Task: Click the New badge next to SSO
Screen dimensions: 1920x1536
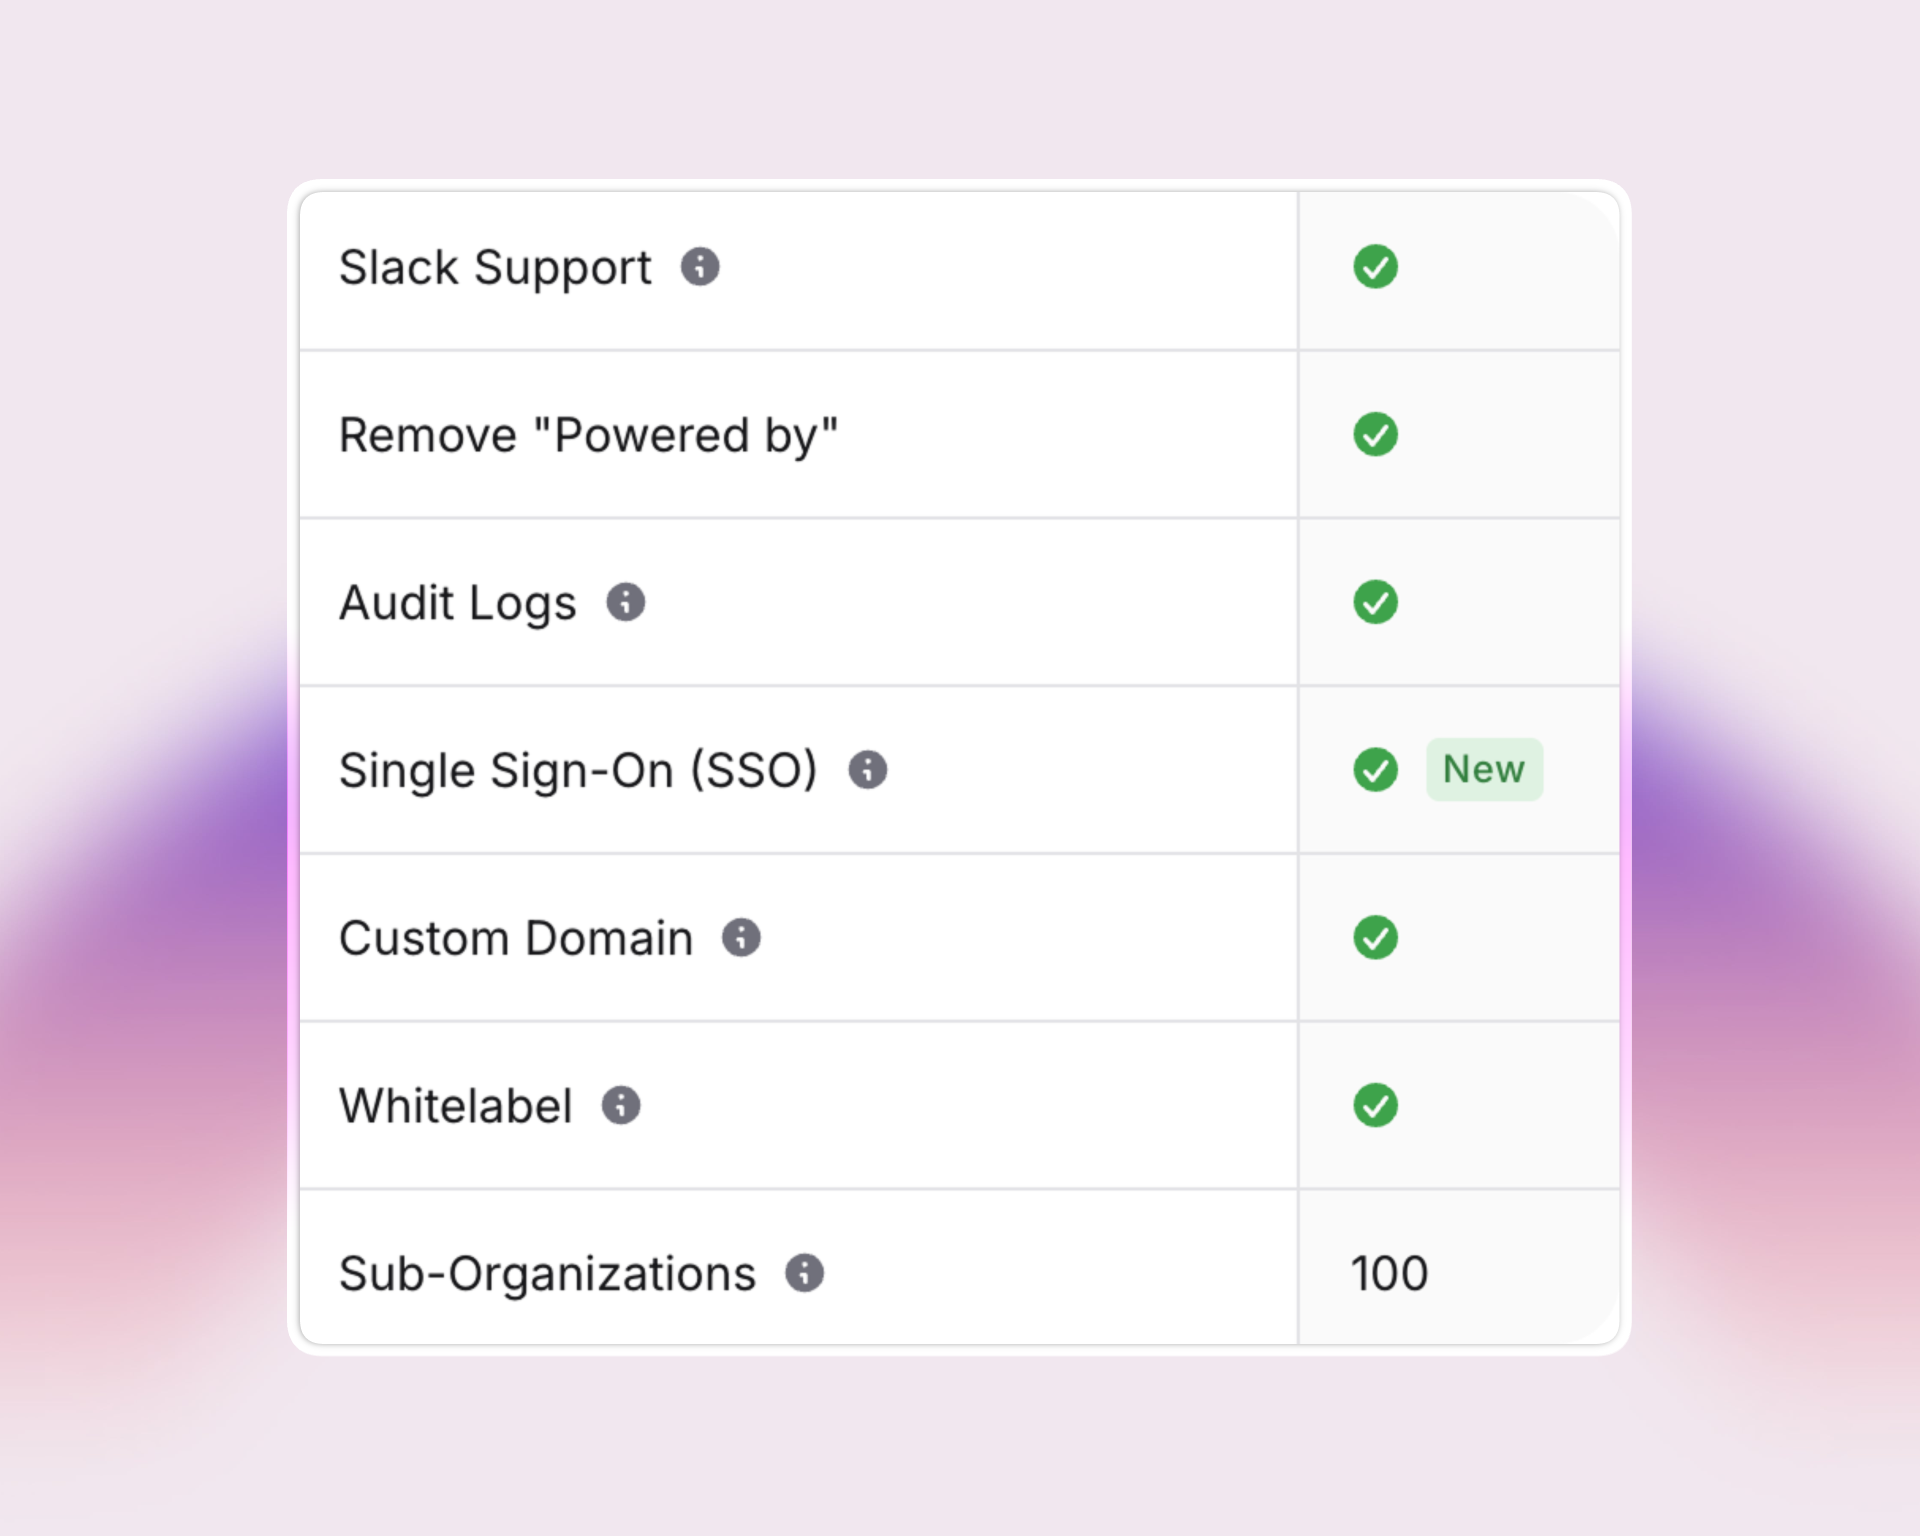Action: tap(1484, 770)
